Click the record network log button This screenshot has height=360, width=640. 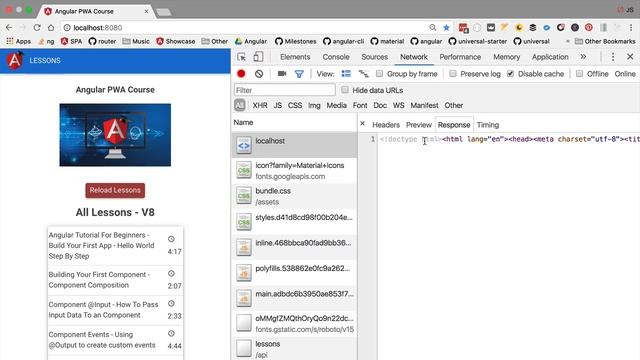pyautogui.click(x=241, y=74)
